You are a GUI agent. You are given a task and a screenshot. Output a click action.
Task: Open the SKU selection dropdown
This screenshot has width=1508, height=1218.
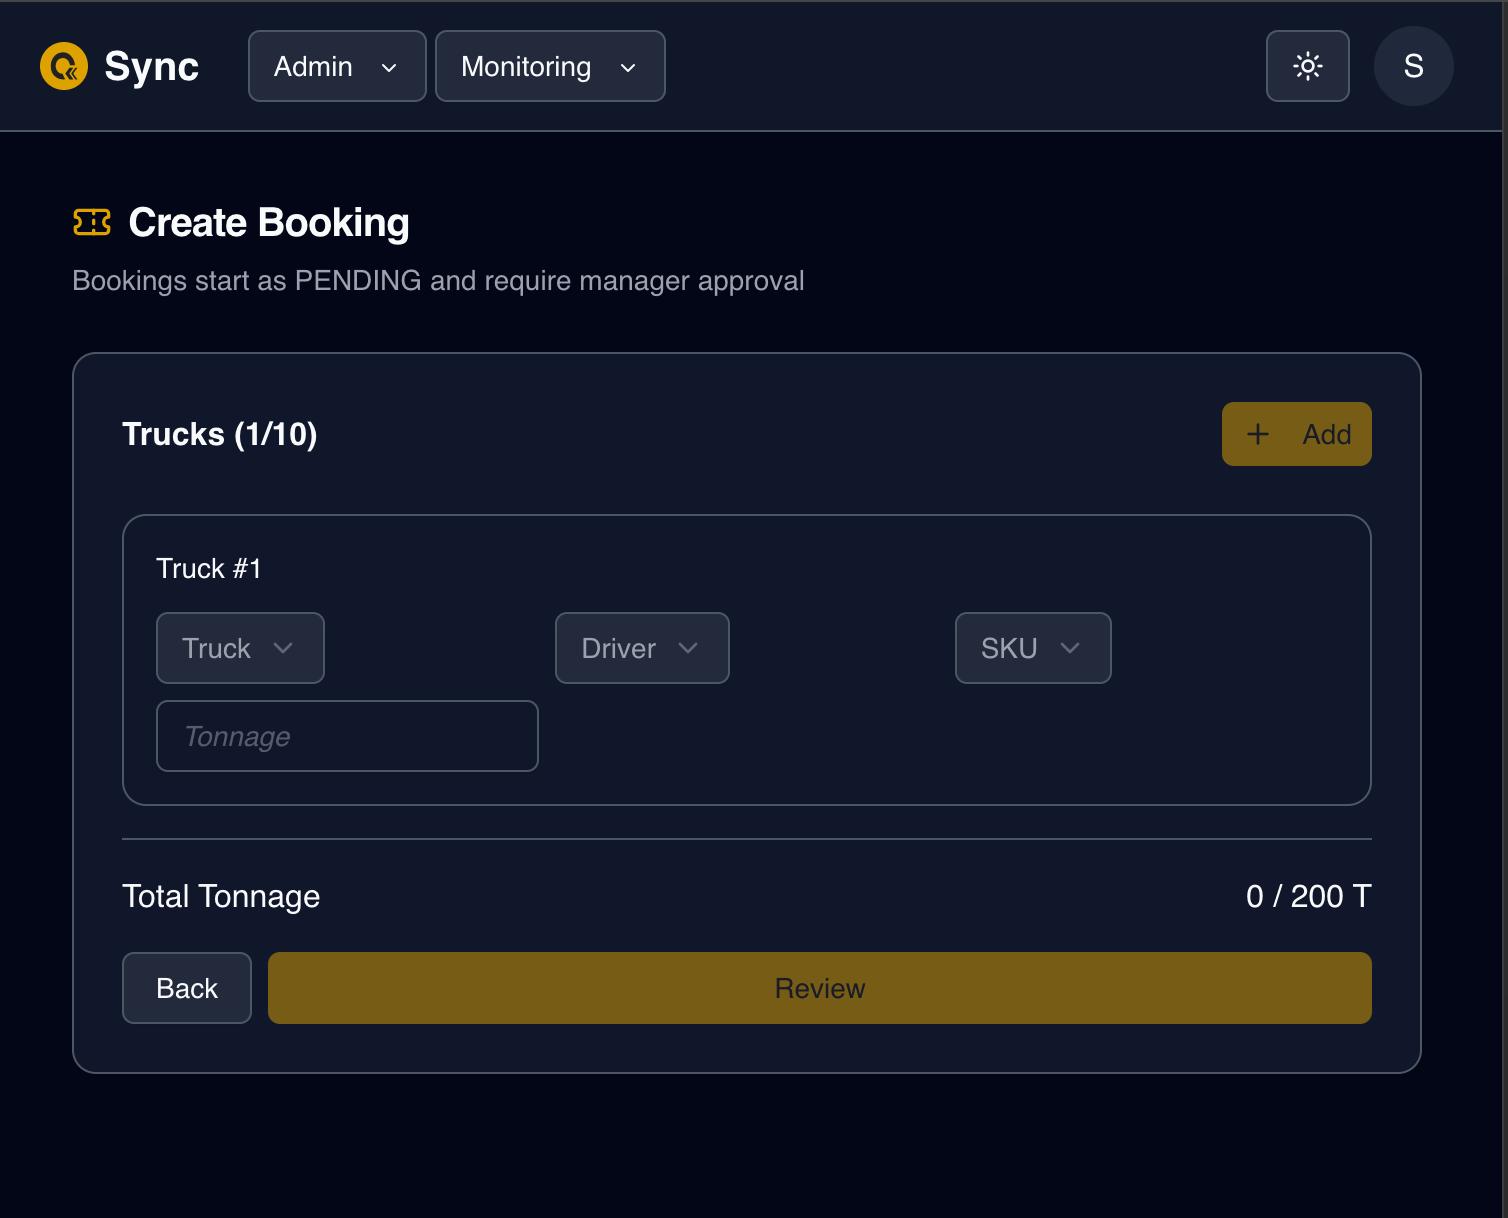click(x=1033, y=648)
